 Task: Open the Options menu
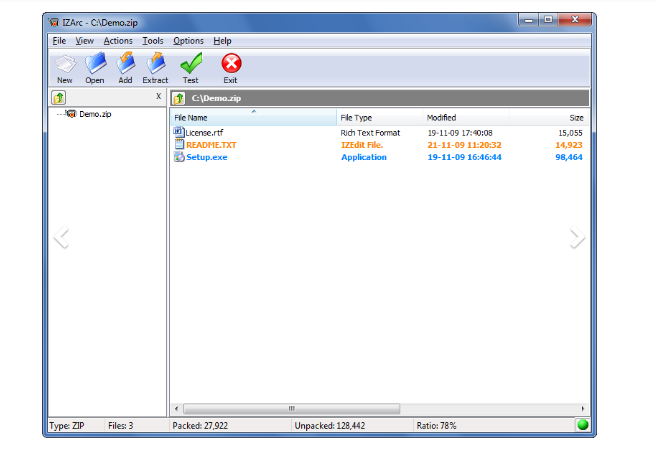point(188,41)
